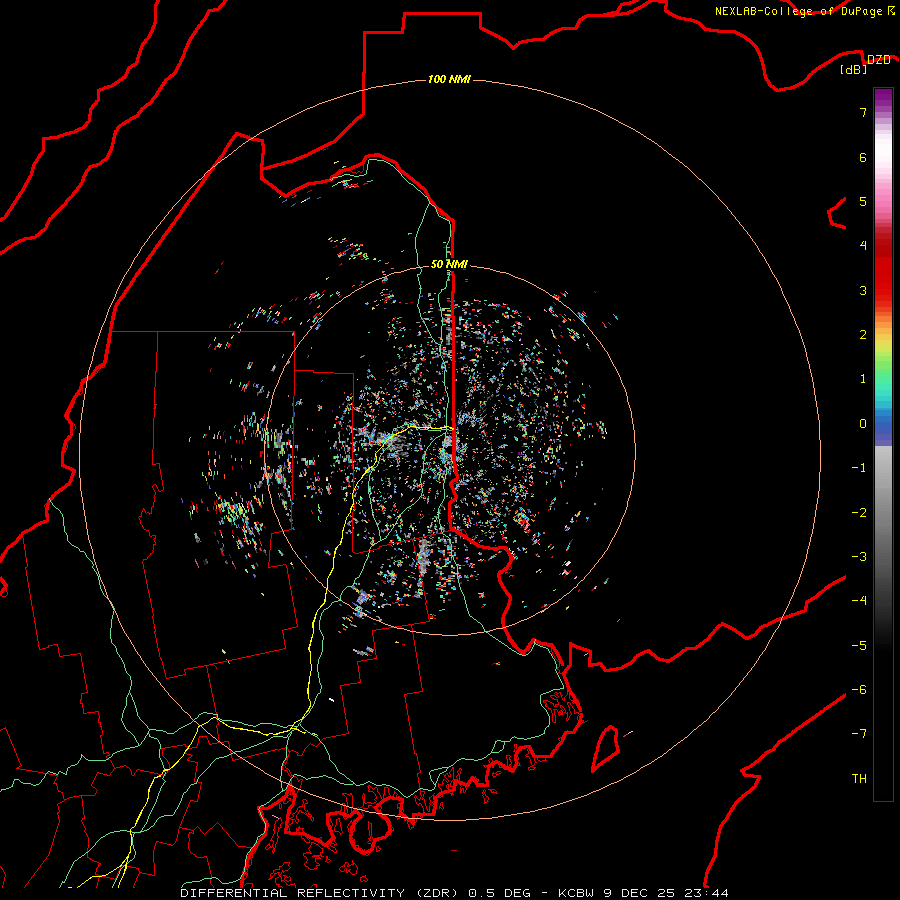The width and height of the screenshot is (900, 900).
Task: Click the 4 value on the color scale
Action: tap(863, 246)
